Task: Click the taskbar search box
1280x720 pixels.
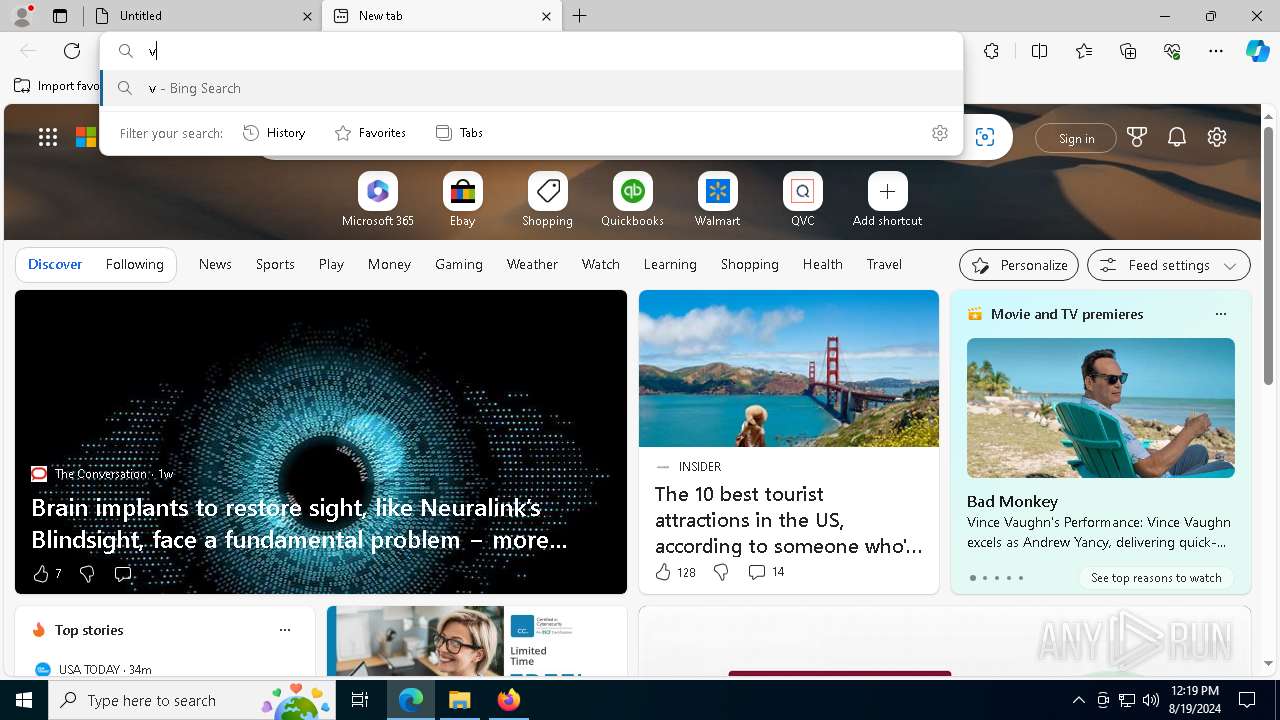Action: [x=193, y=700]
